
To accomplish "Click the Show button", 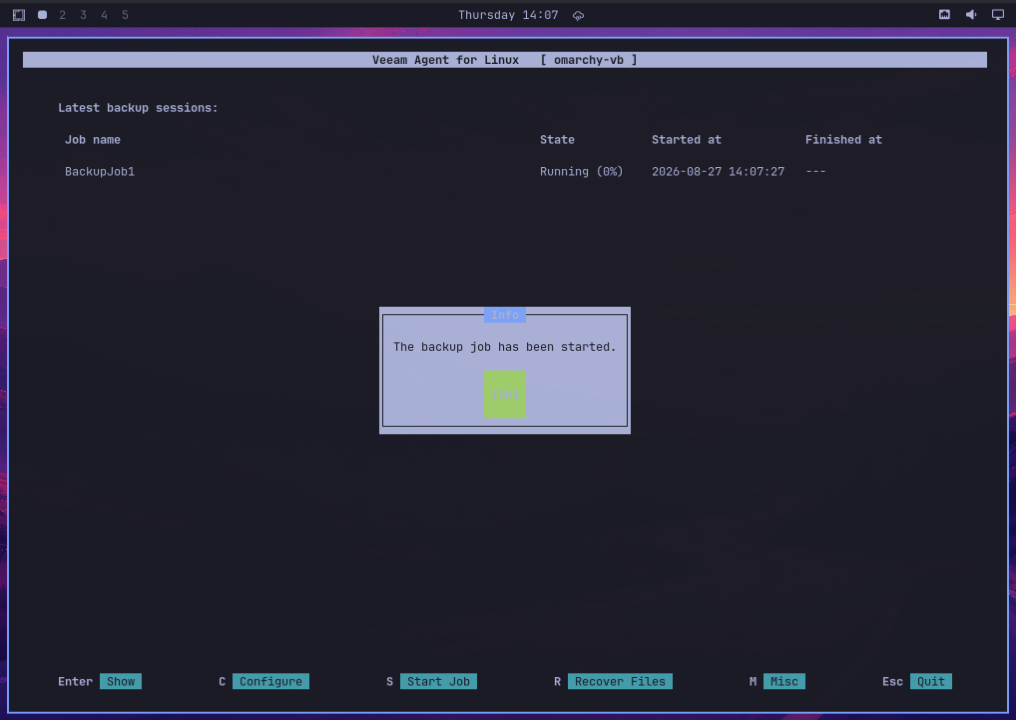I will click(x=121, y=681).
